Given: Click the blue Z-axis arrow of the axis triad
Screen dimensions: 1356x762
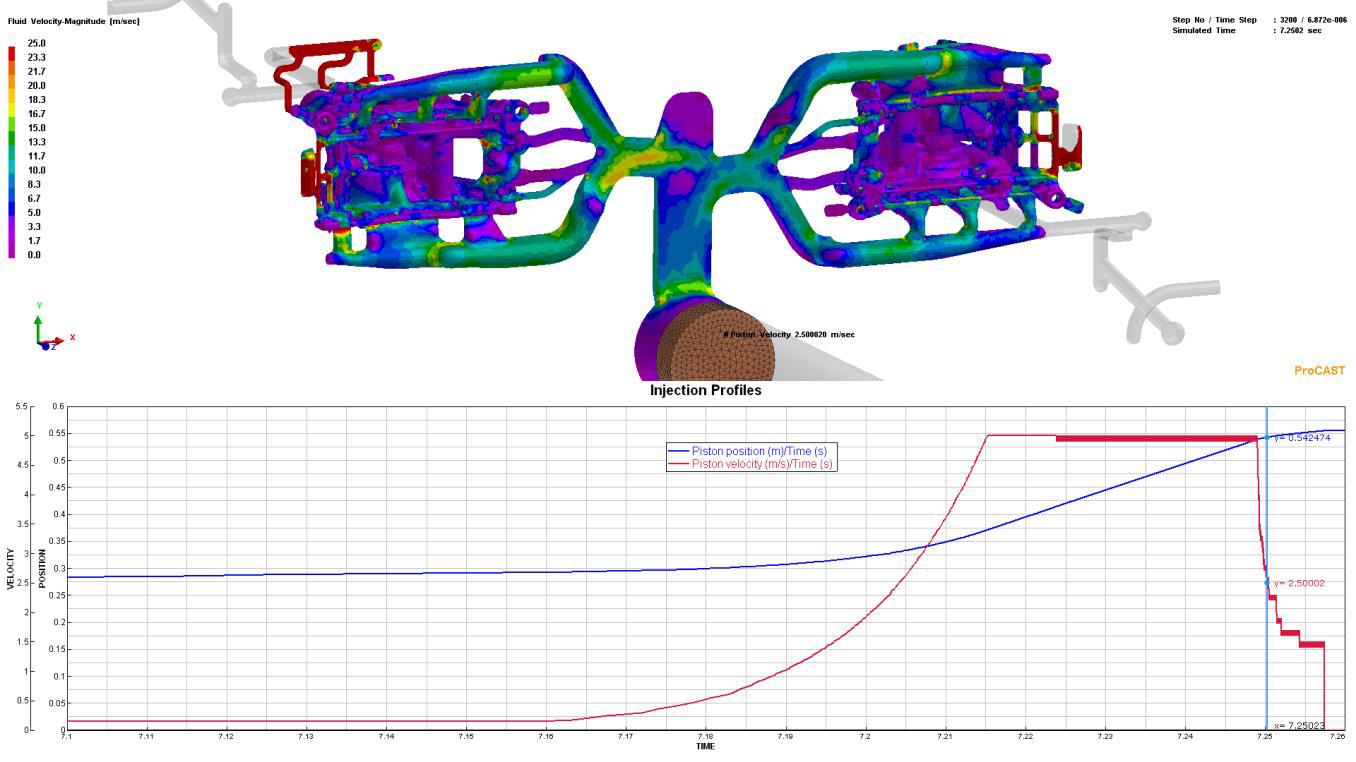Looking at the screenshot, I should pos(45,347).
